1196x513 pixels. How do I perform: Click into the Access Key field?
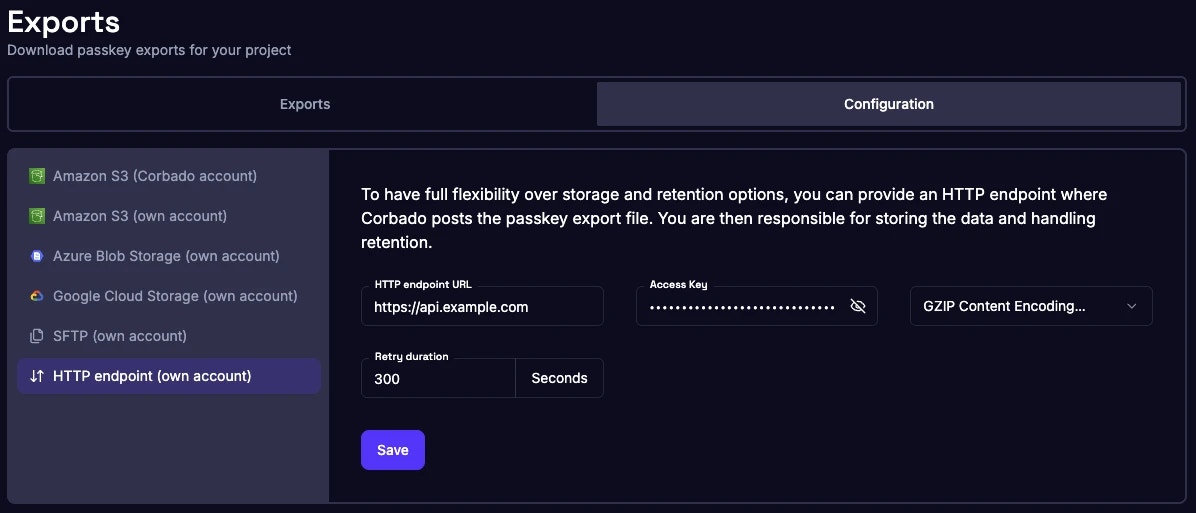click(742, 307)
